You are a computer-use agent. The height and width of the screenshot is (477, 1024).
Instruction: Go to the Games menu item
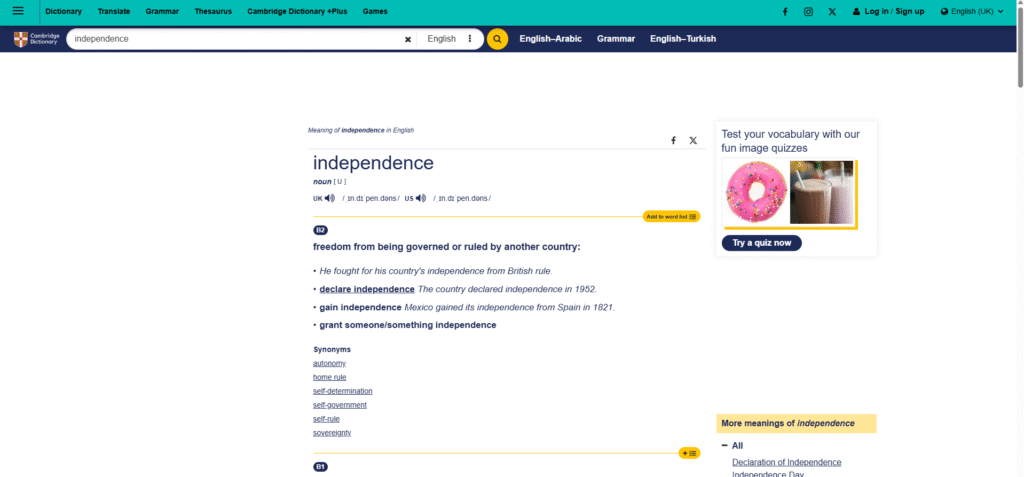click(x=375, y=12)
